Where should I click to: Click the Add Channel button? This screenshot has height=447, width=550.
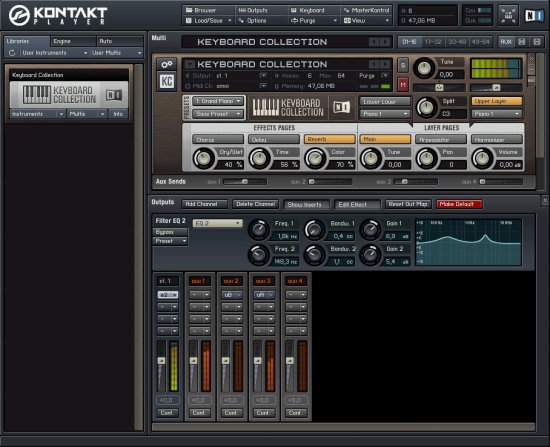point(205,204)
